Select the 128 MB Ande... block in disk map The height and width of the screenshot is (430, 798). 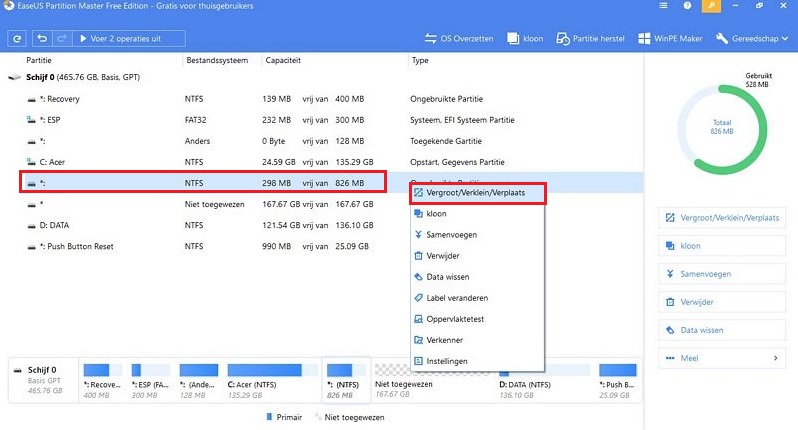click(x=198, y=381)
